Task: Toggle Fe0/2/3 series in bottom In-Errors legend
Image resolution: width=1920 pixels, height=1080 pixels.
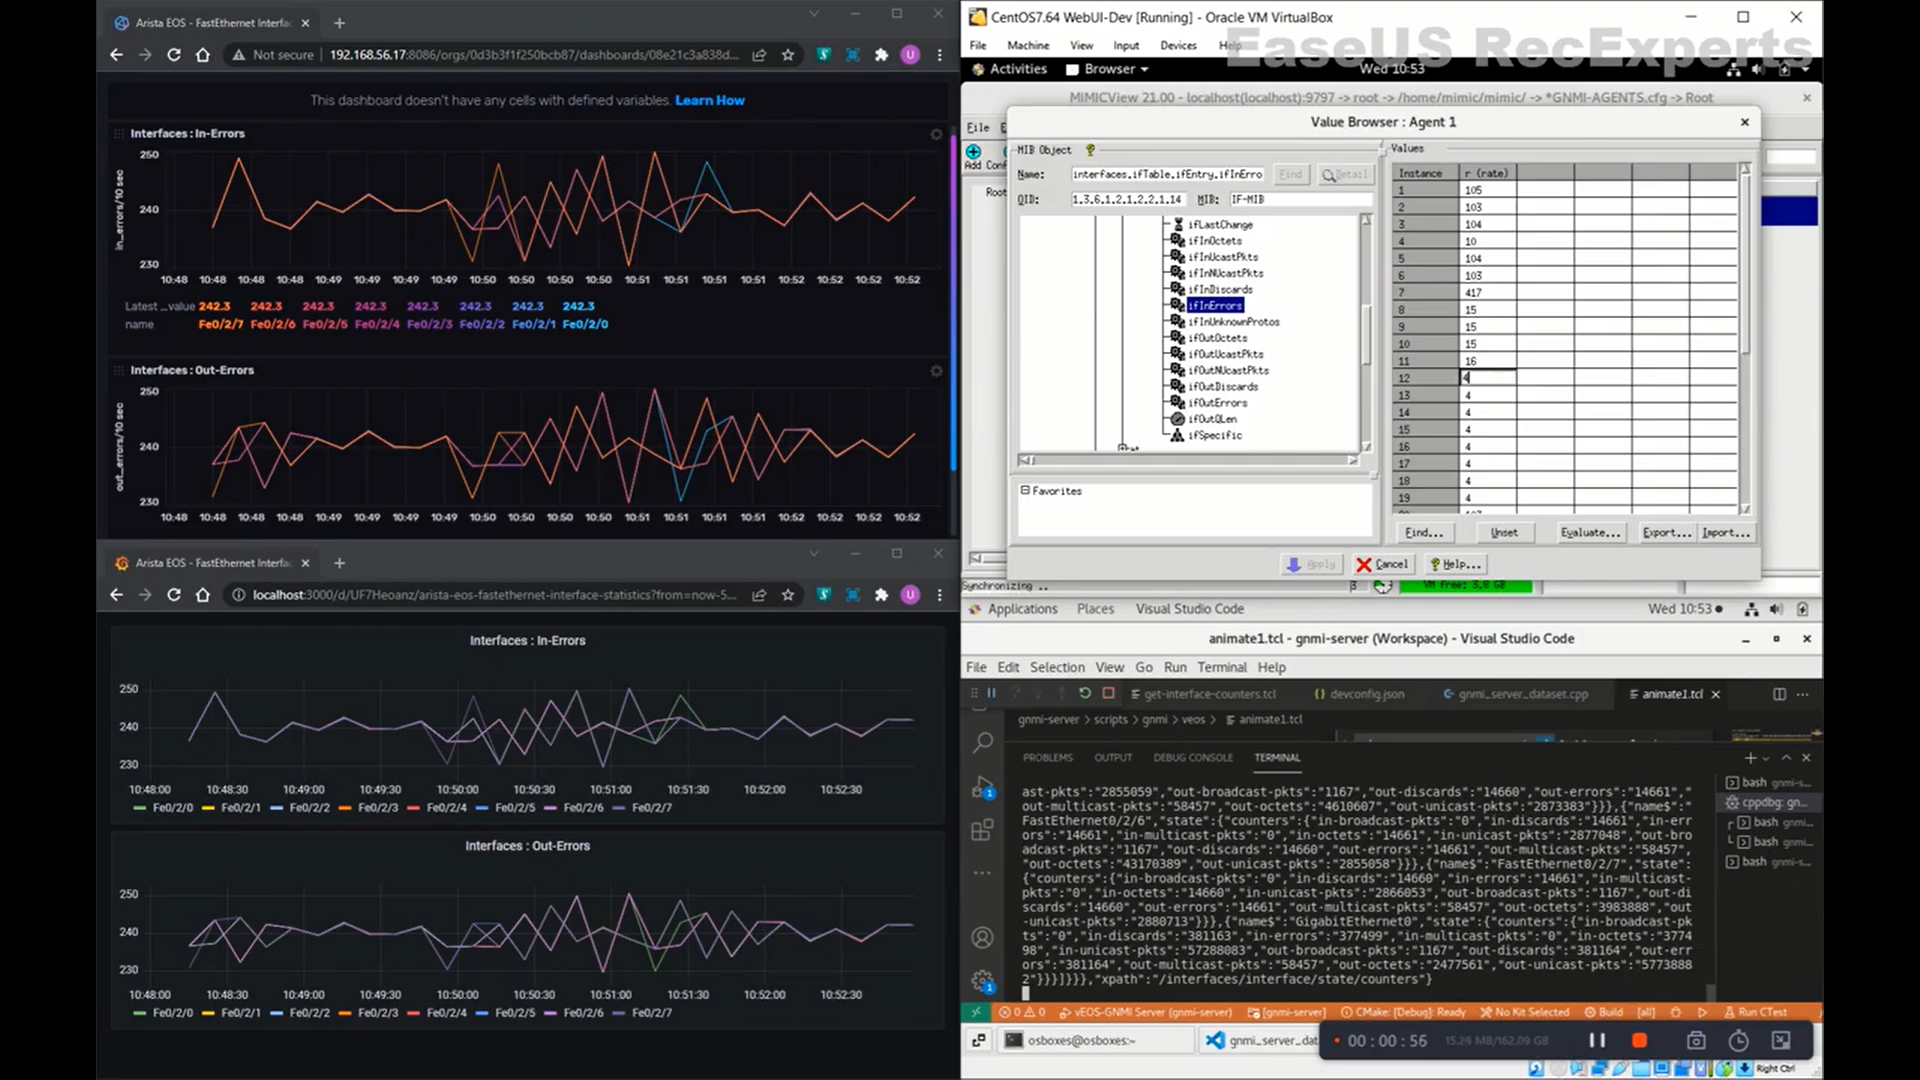Action: pyautogui.click(x=368, y=808)
